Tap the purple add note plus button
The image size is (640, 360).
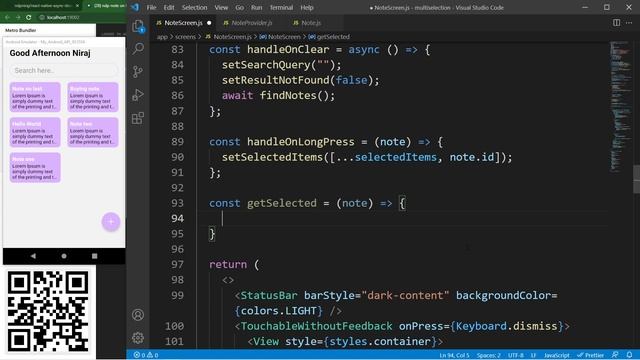111,222
